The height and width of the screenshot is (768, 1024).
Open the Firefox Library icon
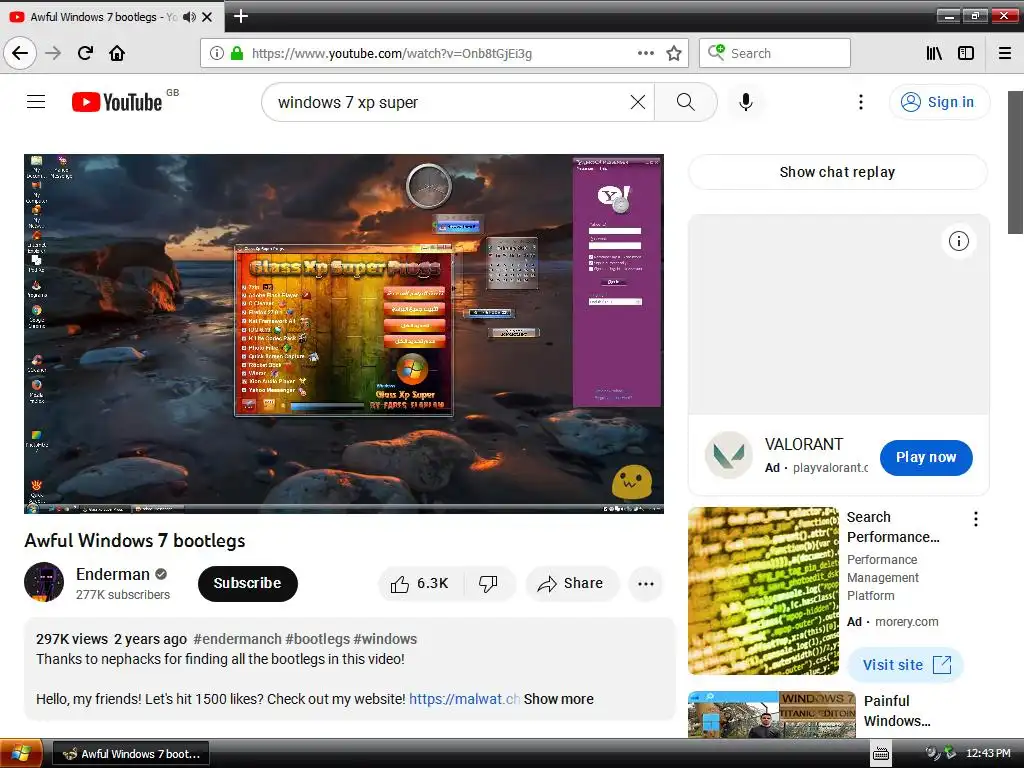pos(934,53)
